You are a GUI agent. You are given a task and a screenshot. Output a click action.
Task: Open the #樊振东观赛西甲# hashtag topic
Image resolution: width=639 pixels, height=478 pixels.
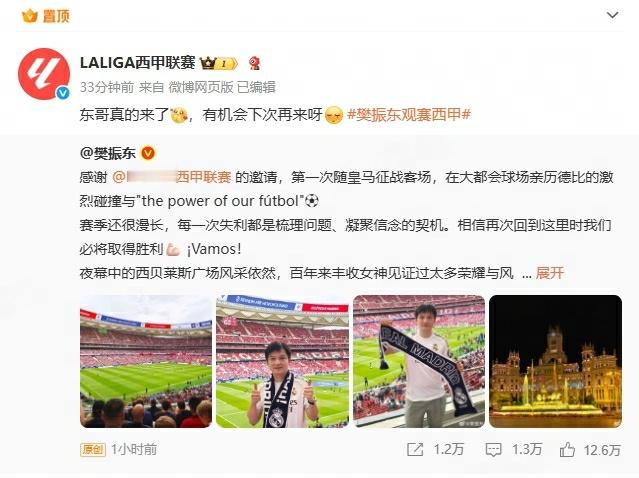409,115
